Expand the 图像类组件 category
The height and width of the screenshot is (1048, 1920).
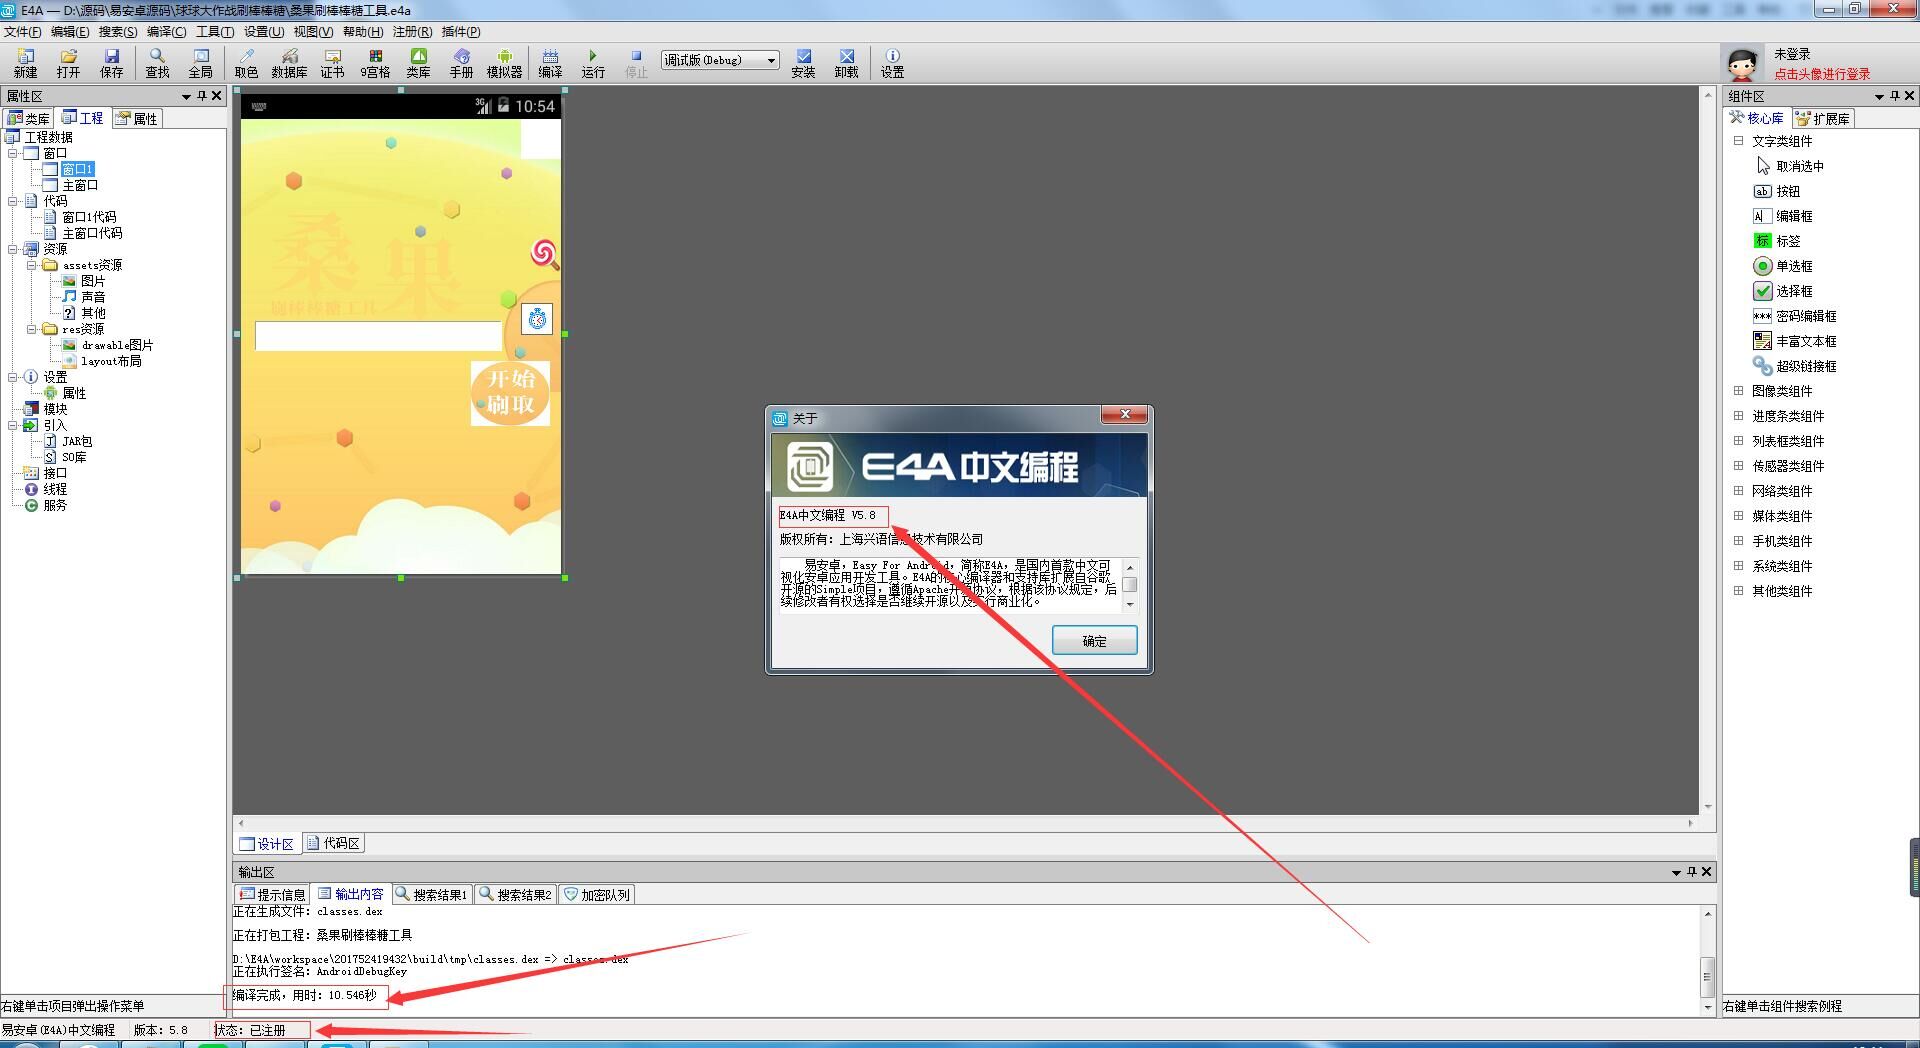point(1738,391)
